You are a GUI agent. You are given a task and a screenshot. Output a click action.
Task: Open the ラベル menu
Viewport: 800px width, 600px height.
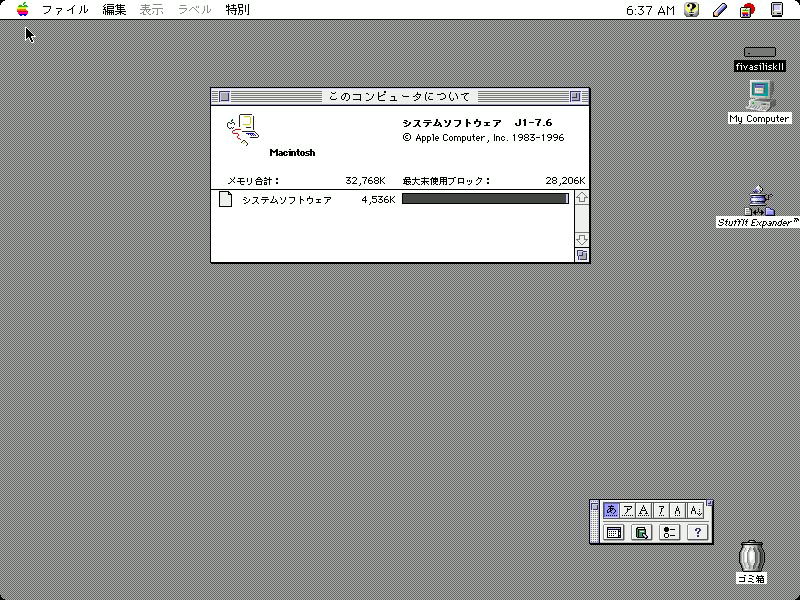(194, 10)
